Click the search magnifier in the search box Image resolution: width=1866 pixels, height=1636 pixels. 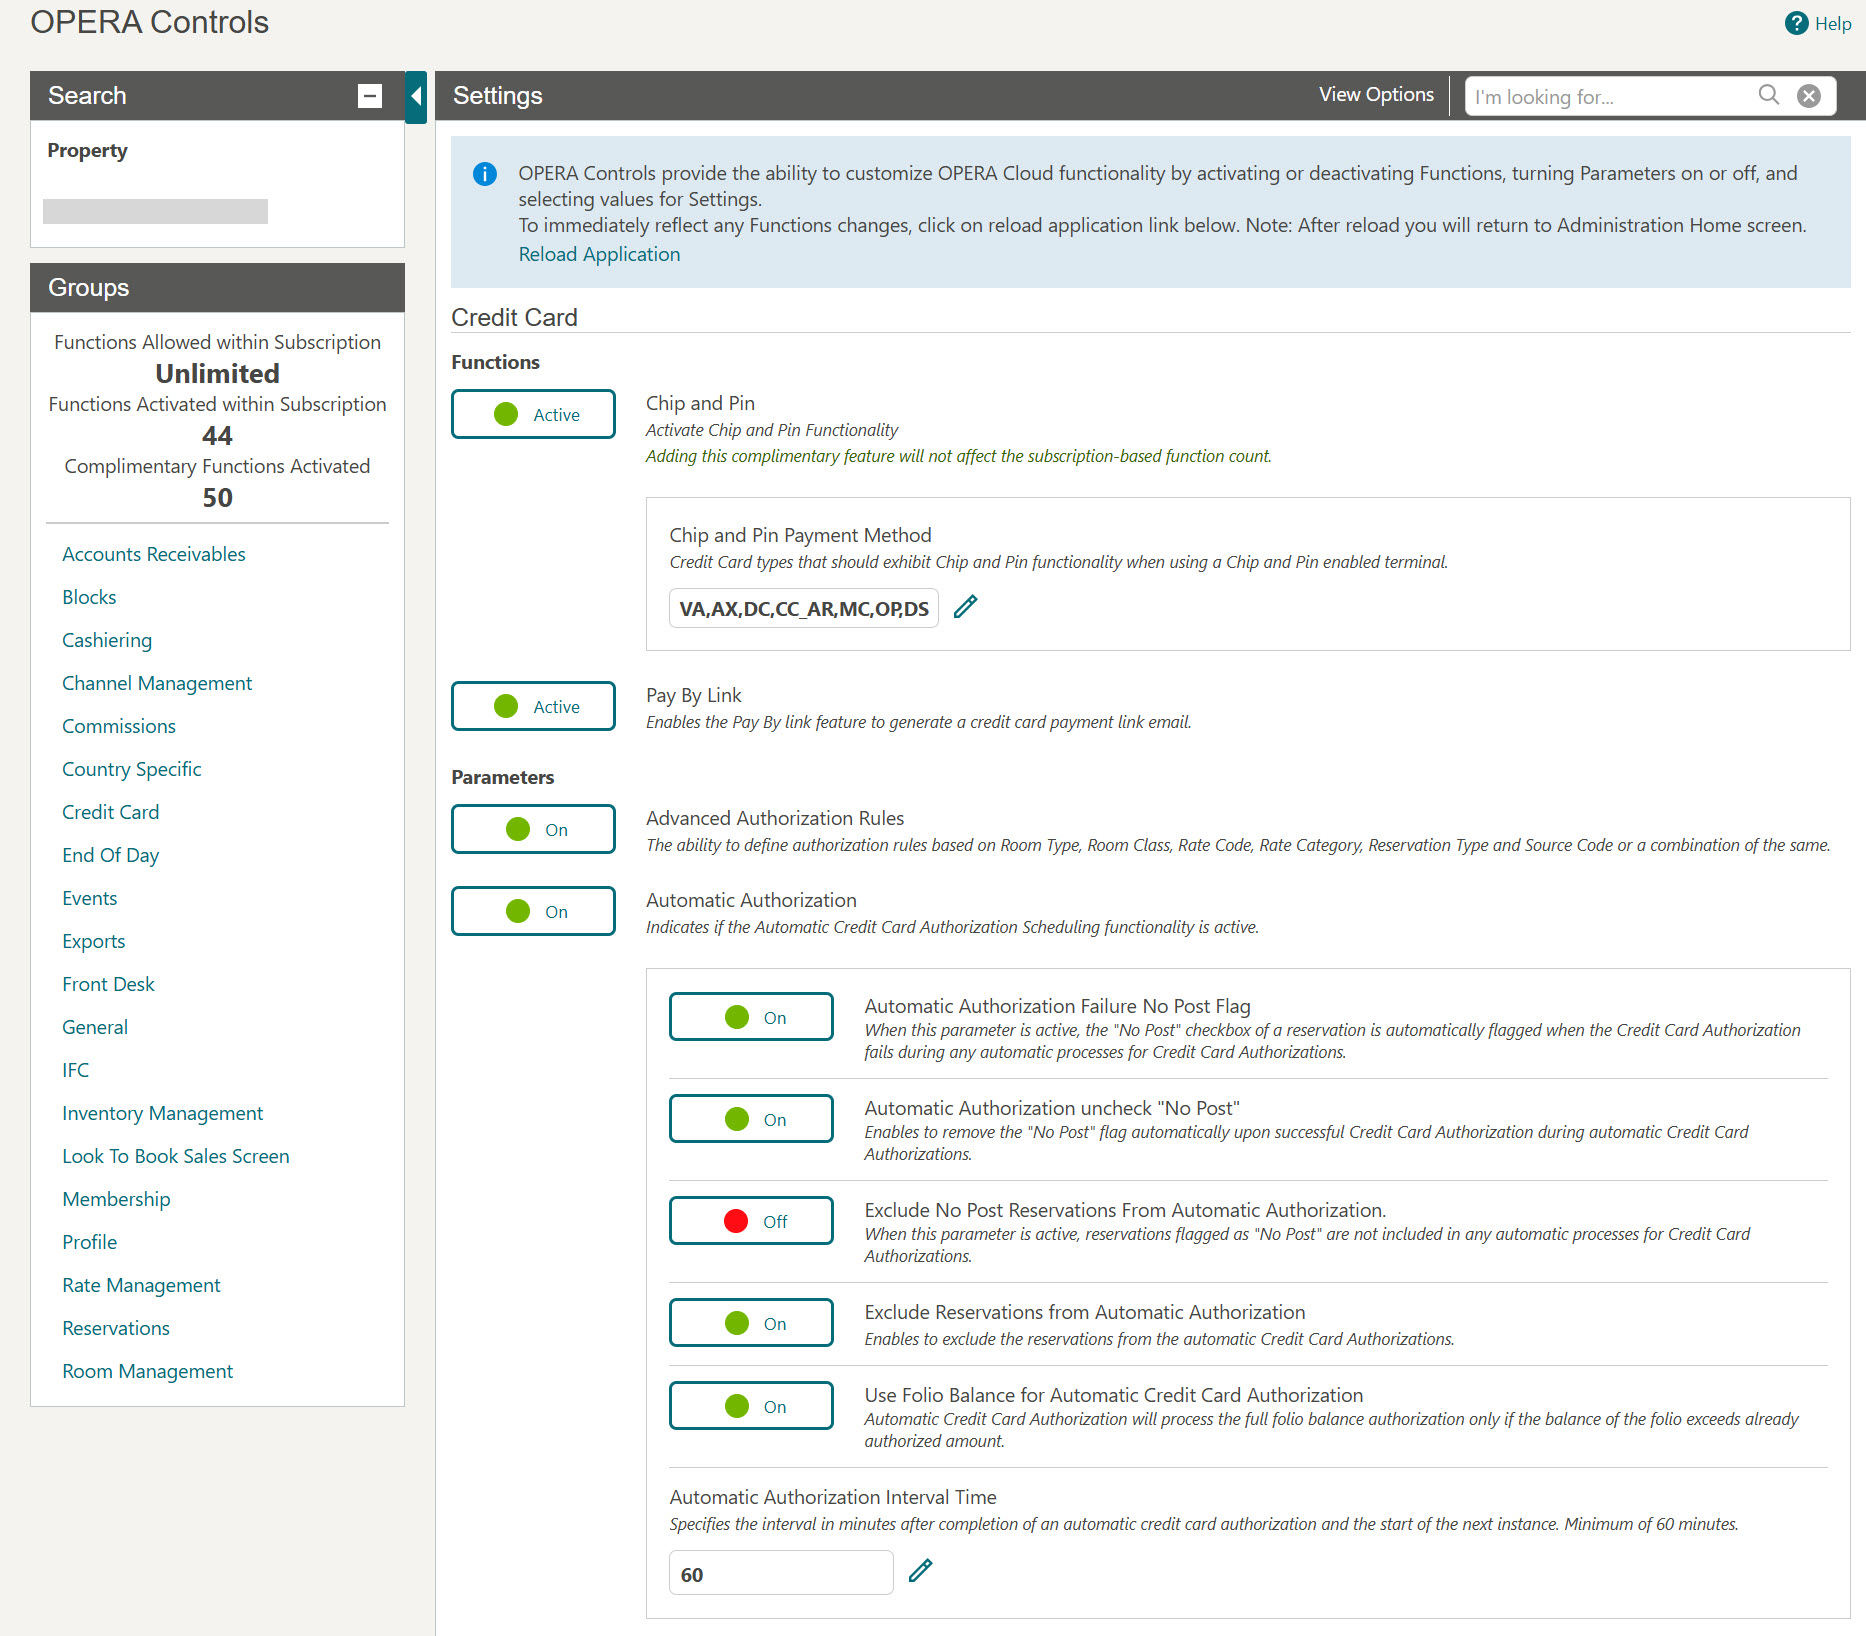point(1769,95)
